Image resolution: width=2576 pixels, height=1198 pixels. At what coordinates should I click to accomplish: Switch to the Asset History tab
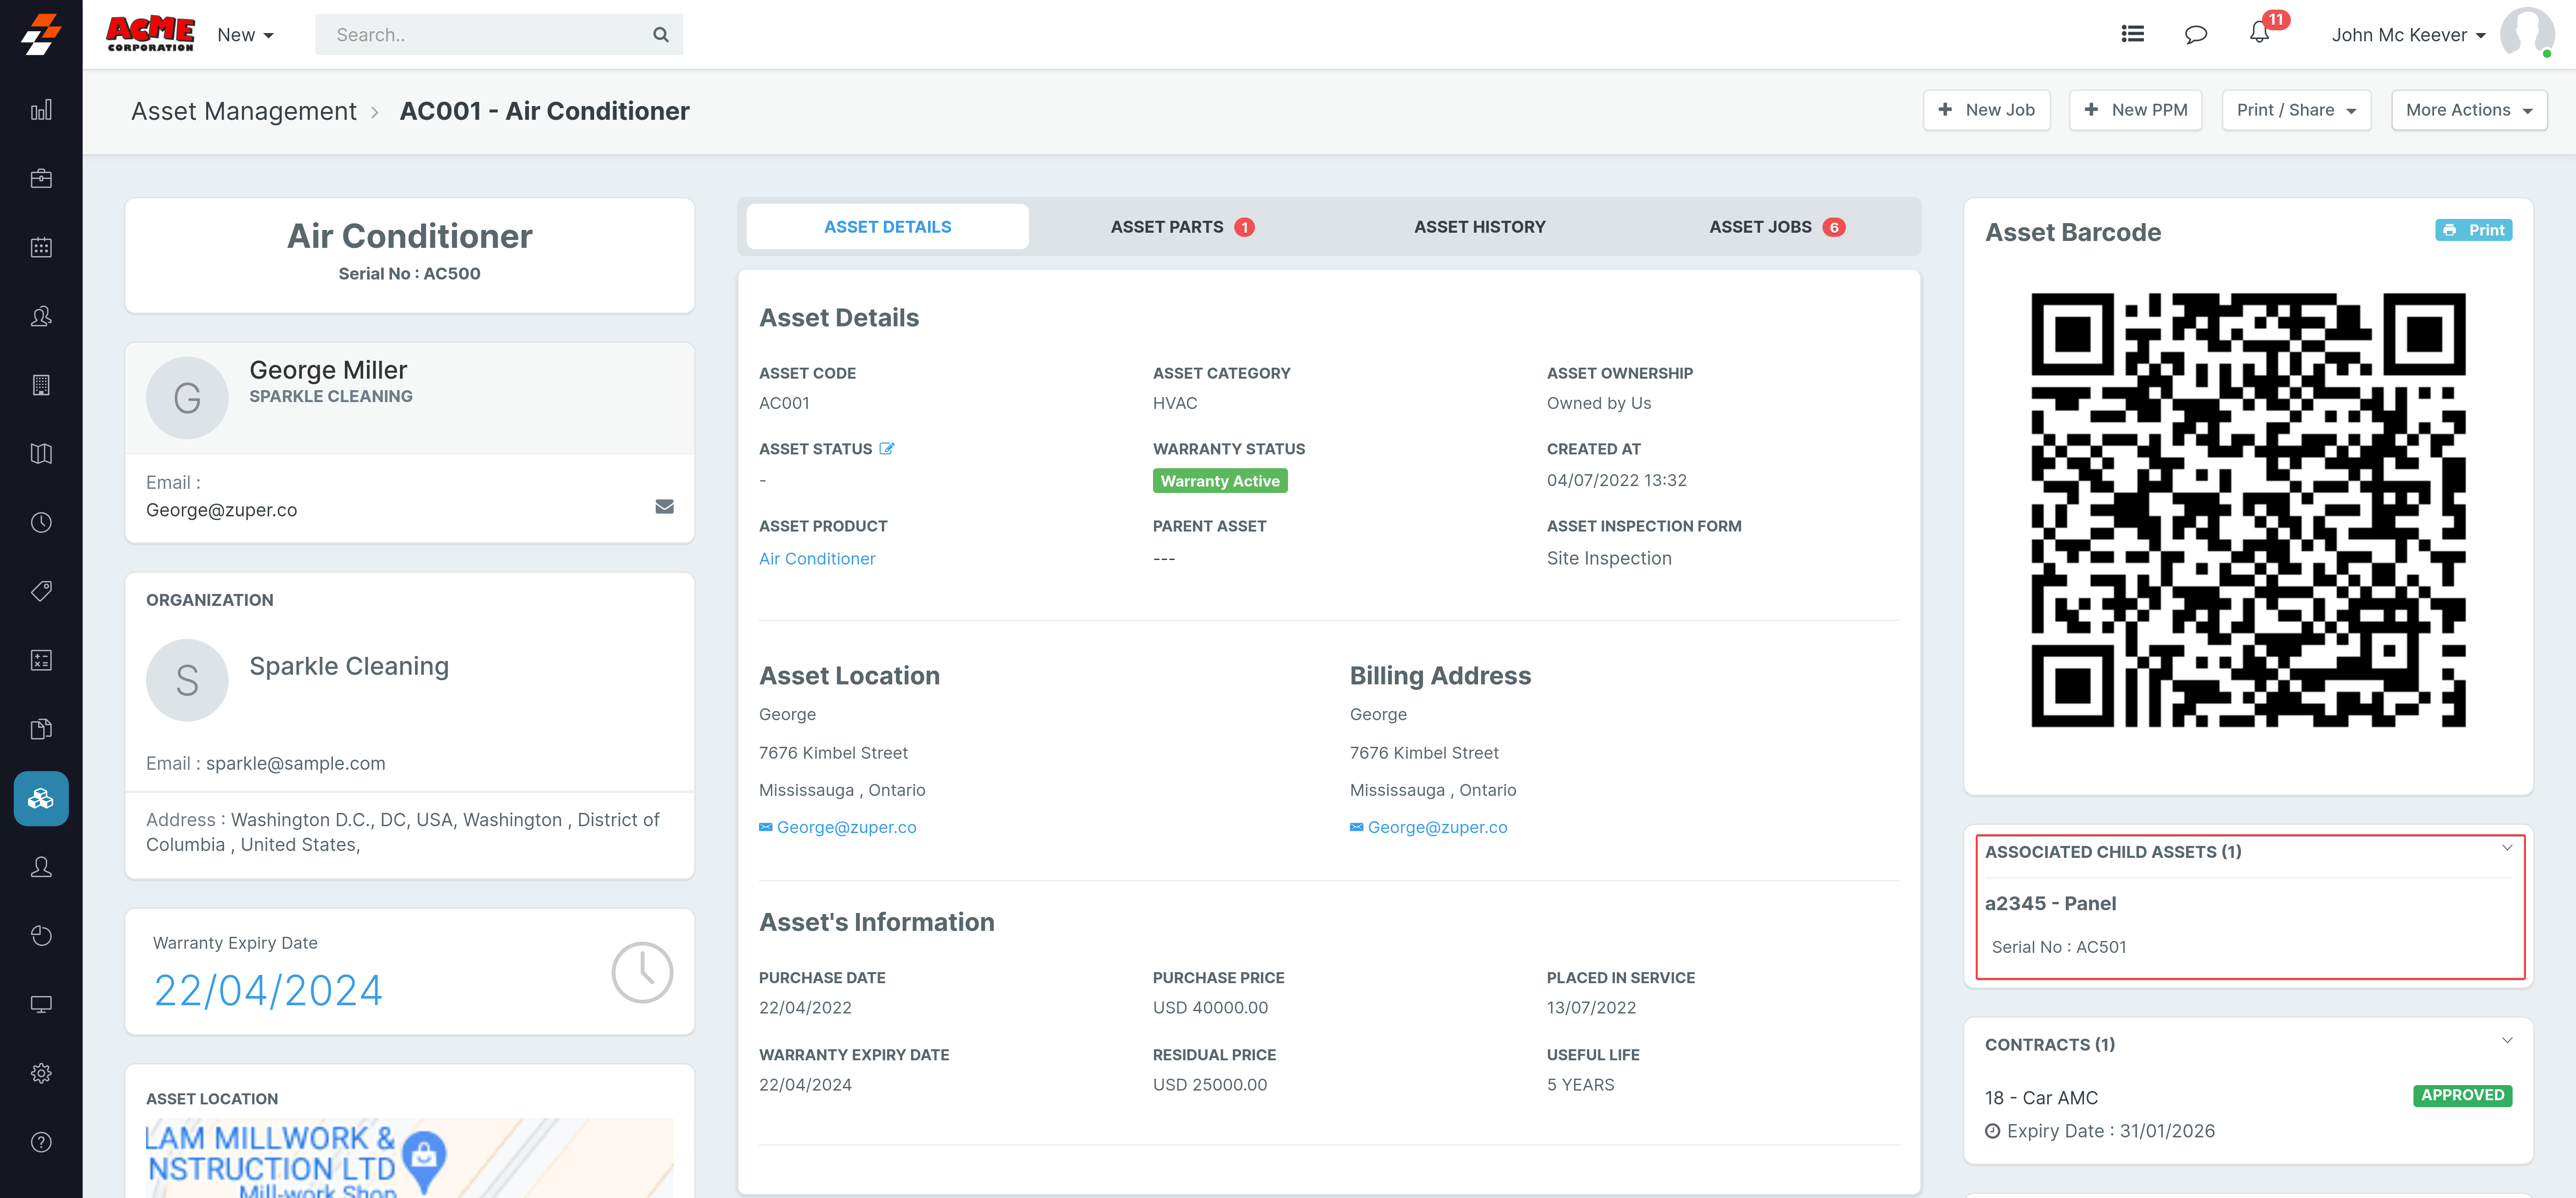pyautogui.click(x=1479, y=227)
